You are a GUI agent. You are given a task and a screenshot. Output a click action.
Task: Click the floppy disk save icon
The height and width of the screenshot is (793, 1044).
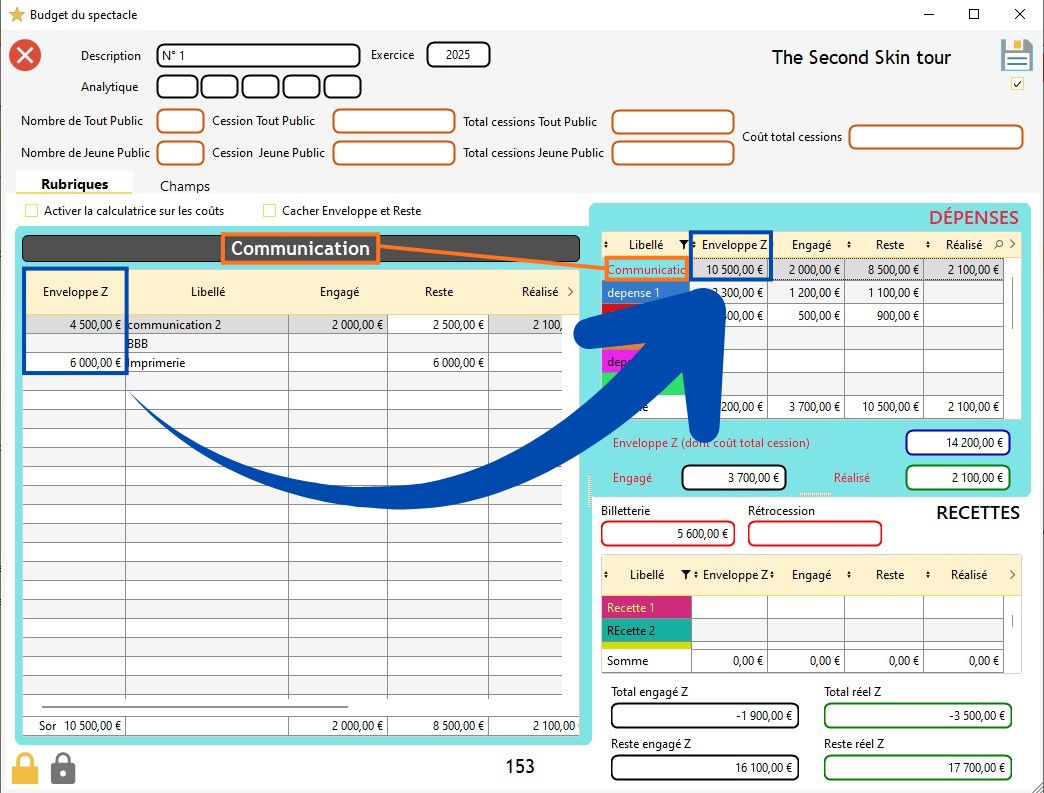click(1016, 56)
